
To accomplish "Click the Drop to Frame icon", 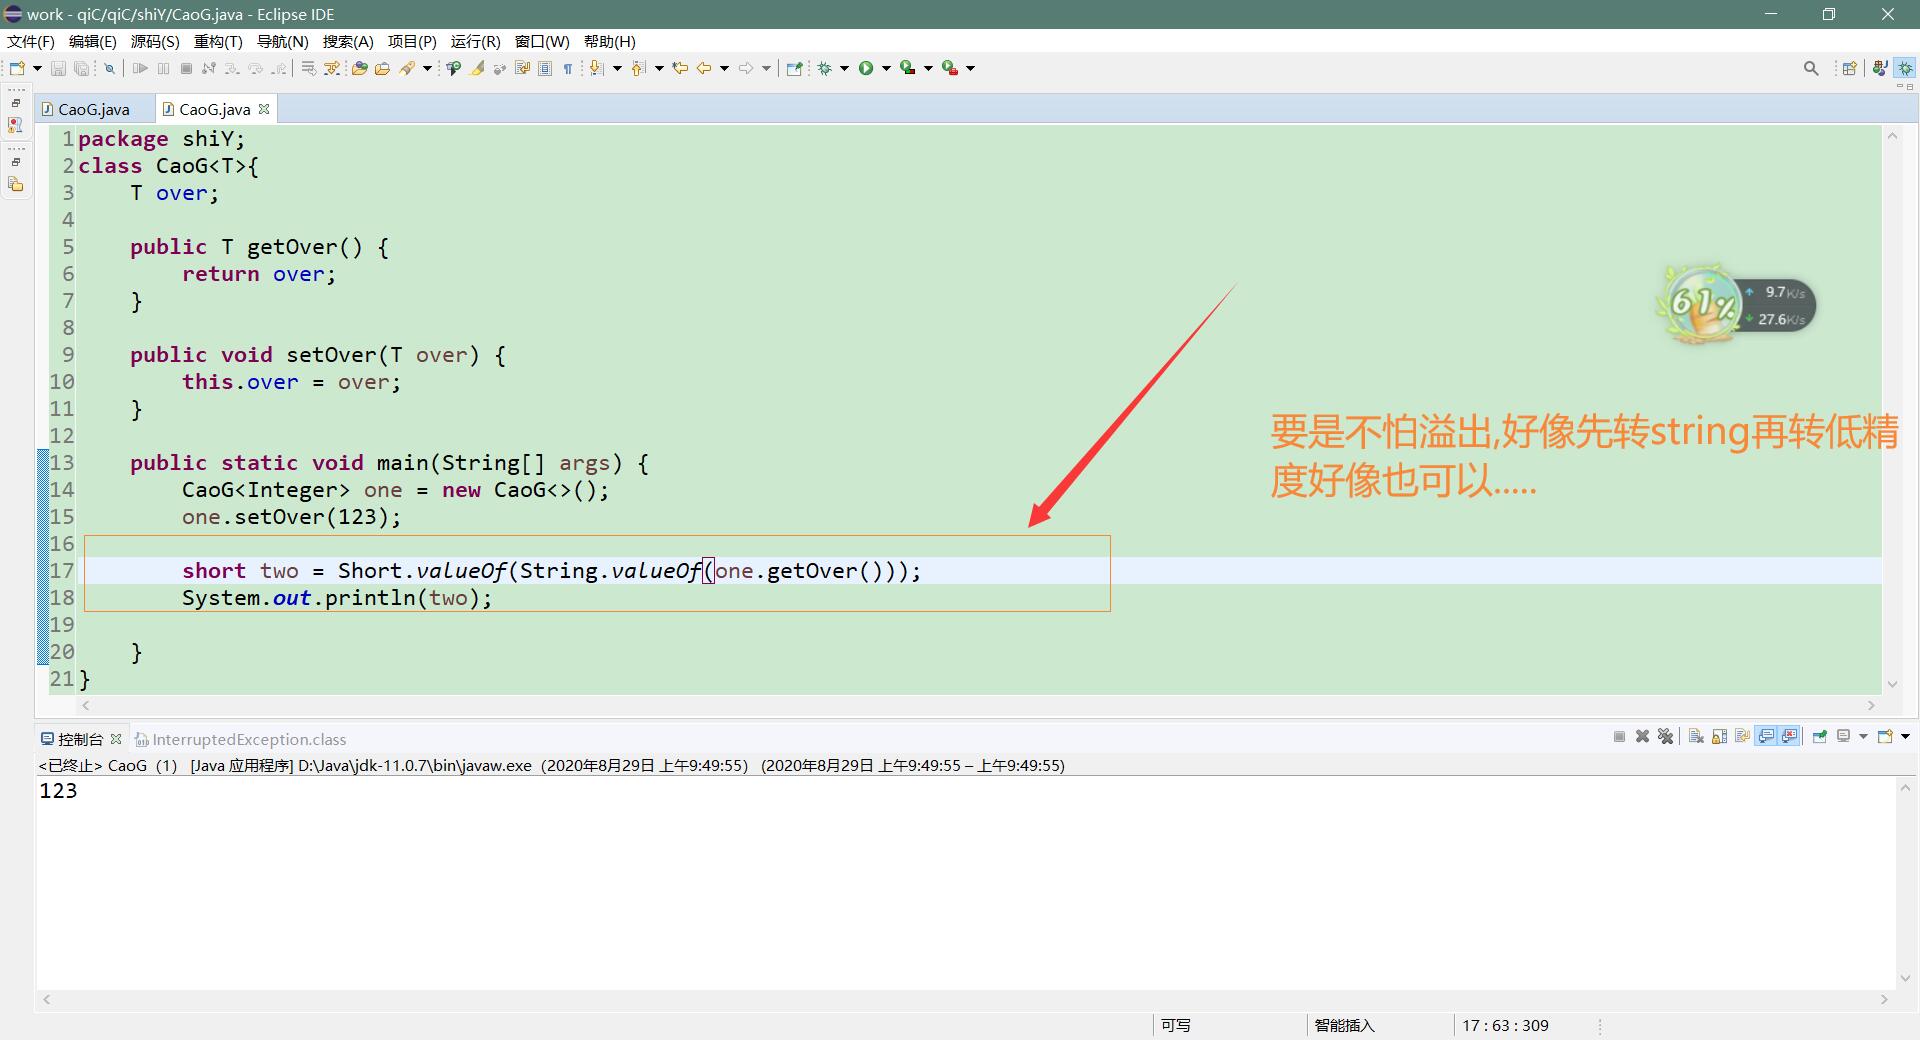I will point(308,68).
